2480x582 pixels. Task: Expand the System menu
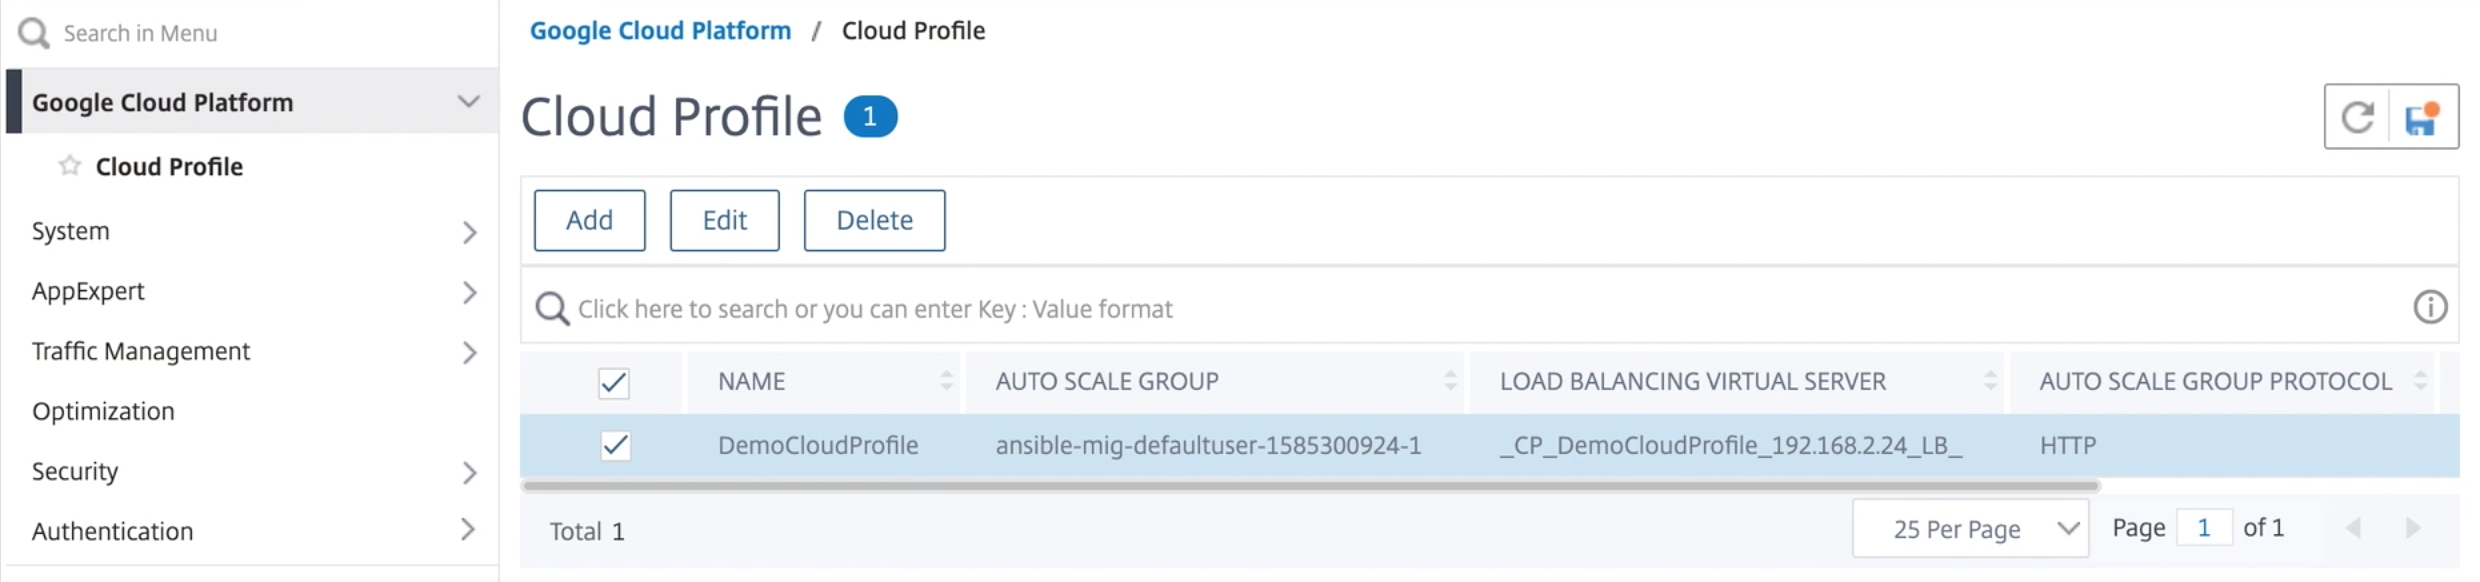point(469,232)
